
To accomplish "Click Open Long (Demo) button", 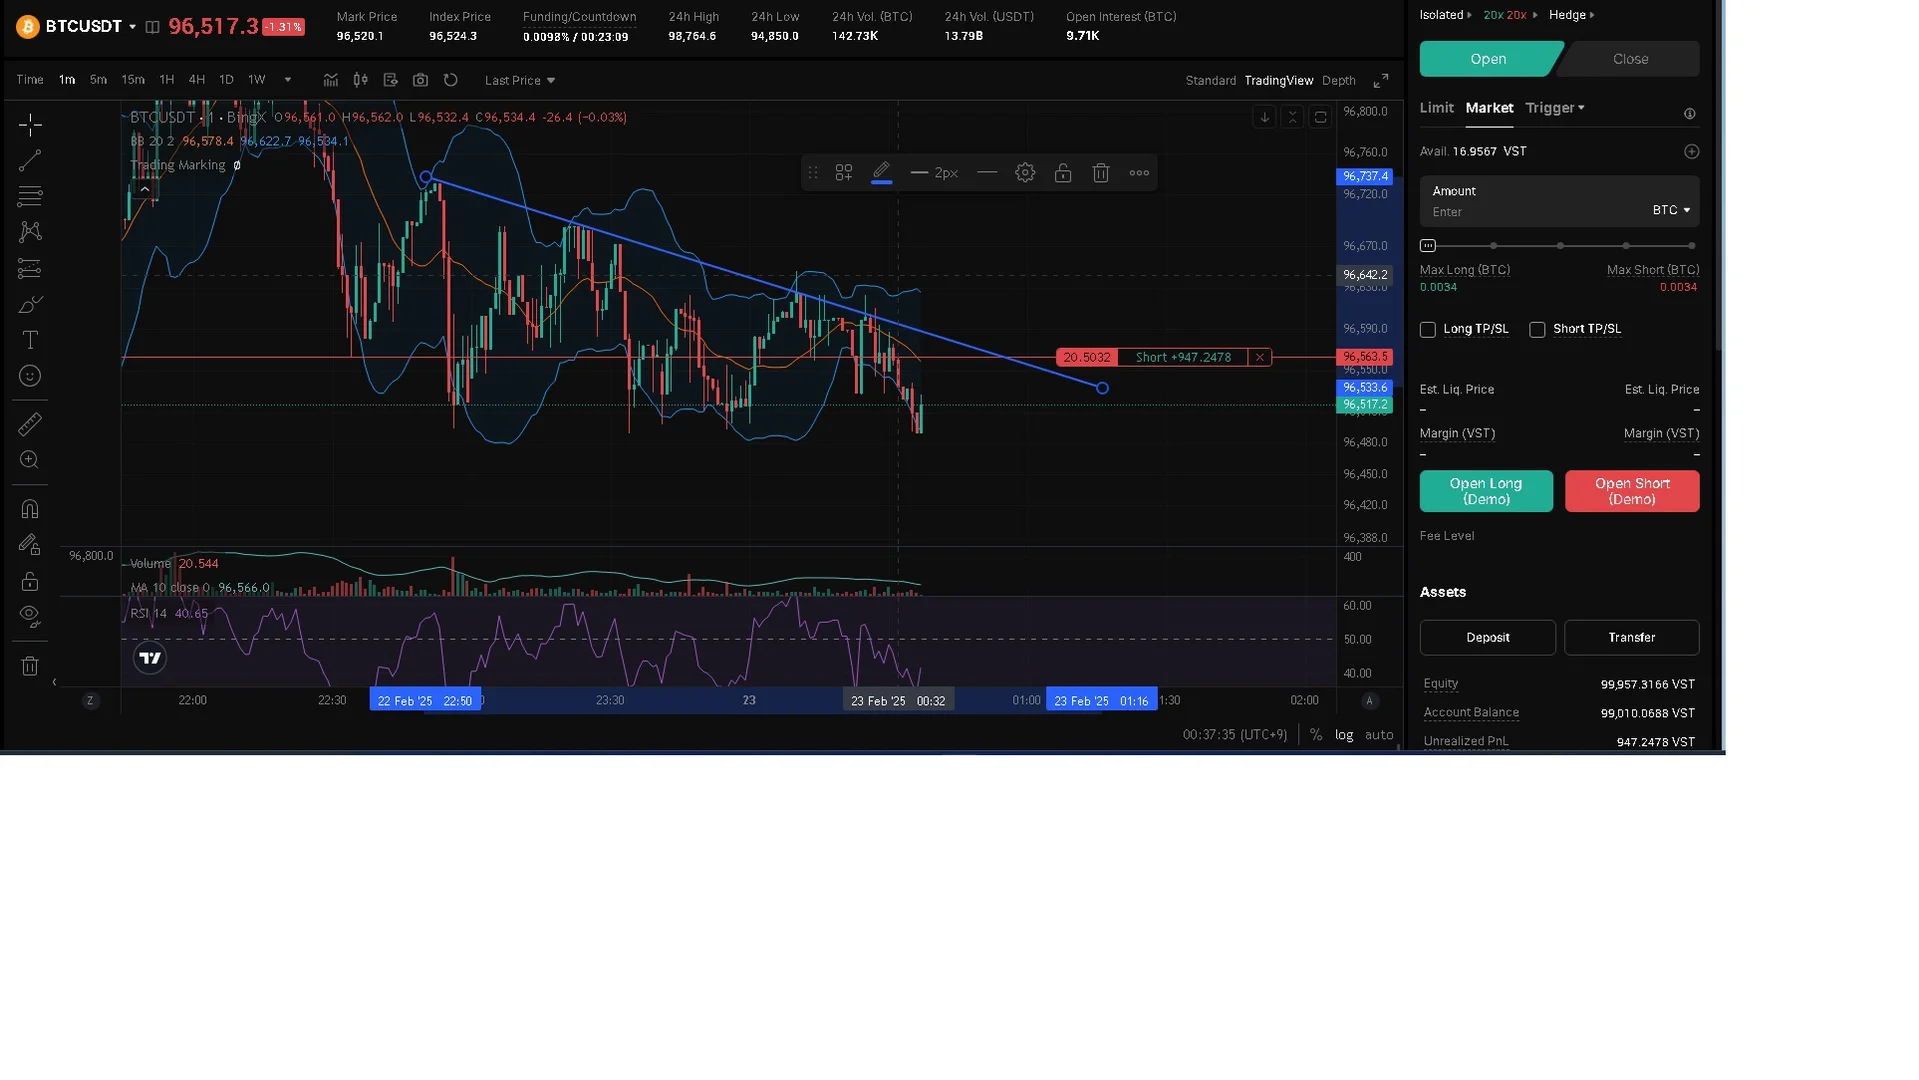I will click(x=1486, y=491).
